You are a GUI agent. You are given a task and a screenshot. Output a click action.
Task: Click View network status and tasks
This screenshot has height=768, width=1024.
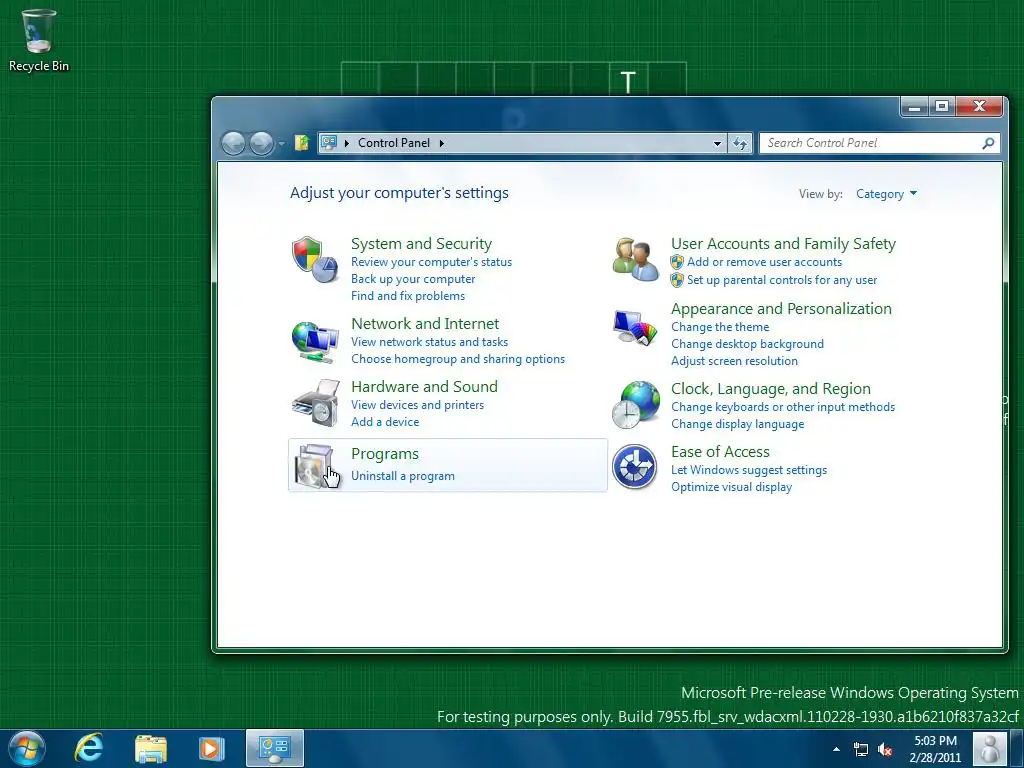click(429, 342)
